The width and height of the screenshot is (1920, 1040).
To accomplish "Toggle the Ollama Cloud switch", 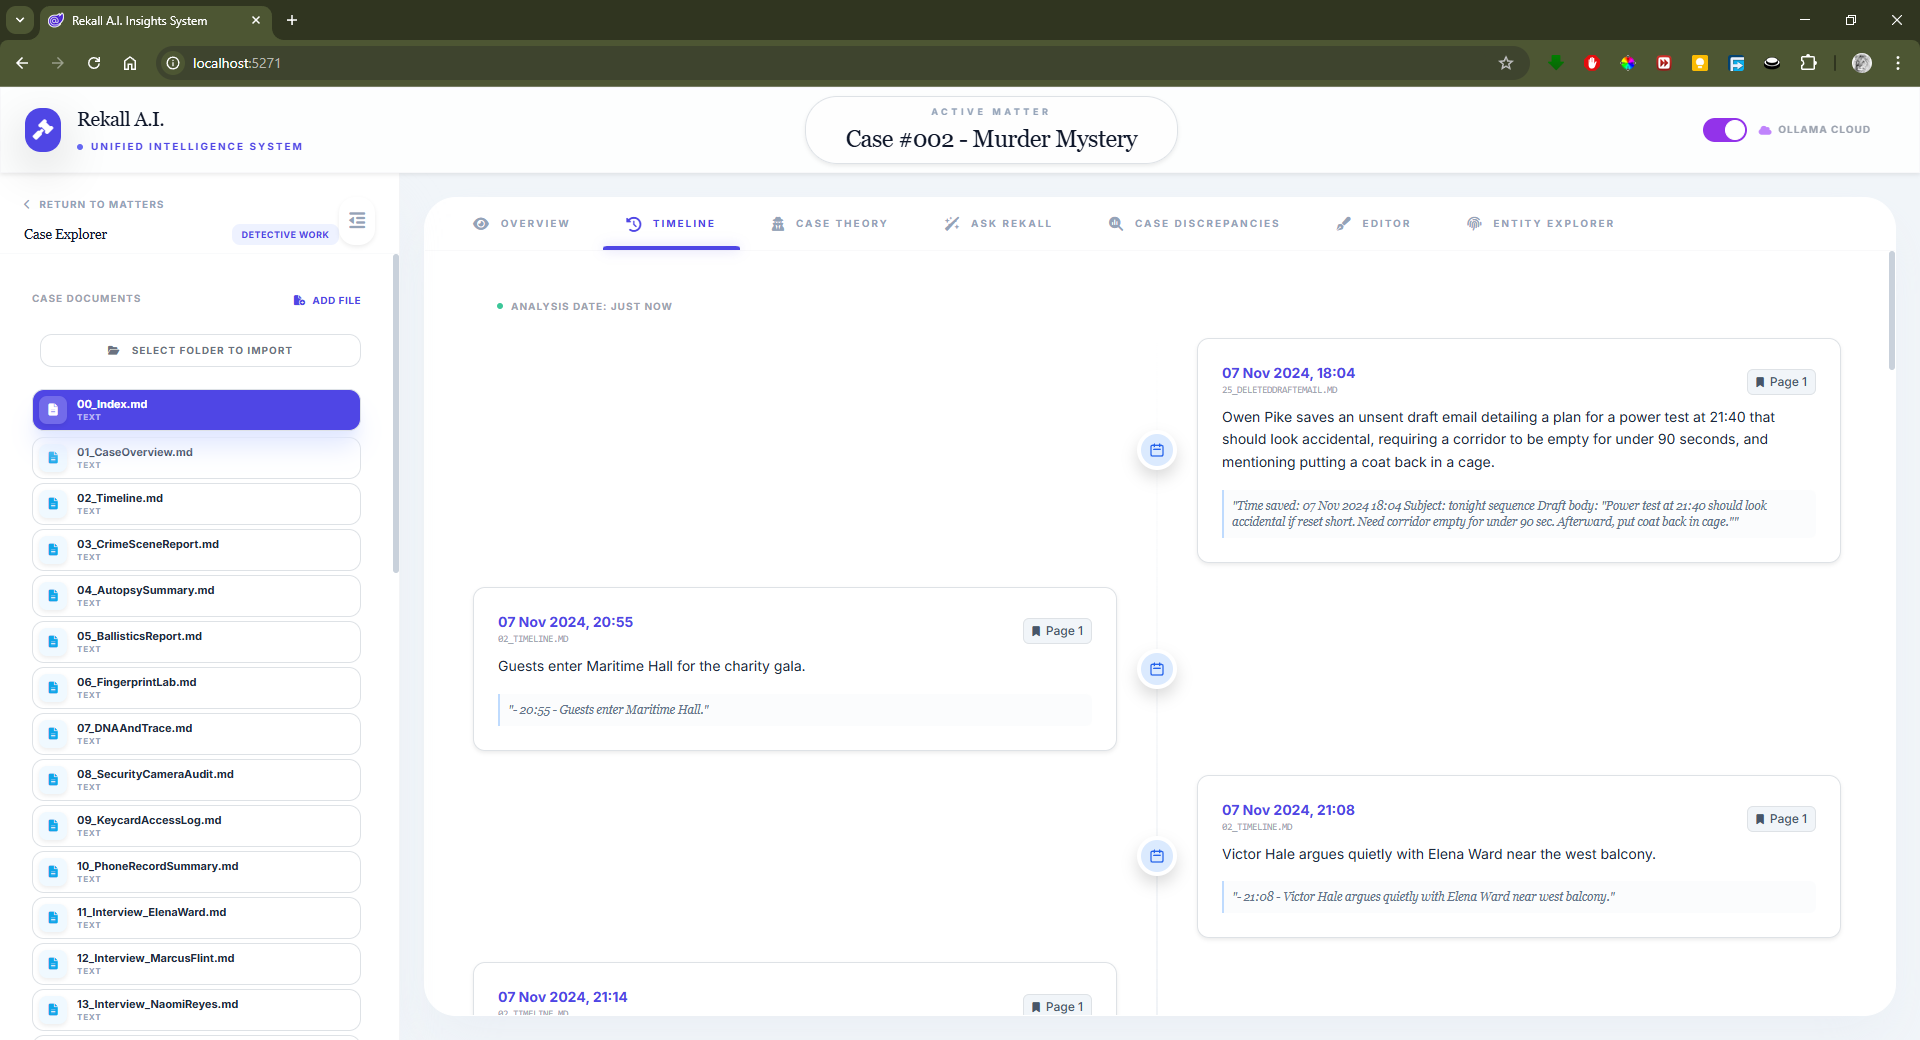I will [1724, 129].
